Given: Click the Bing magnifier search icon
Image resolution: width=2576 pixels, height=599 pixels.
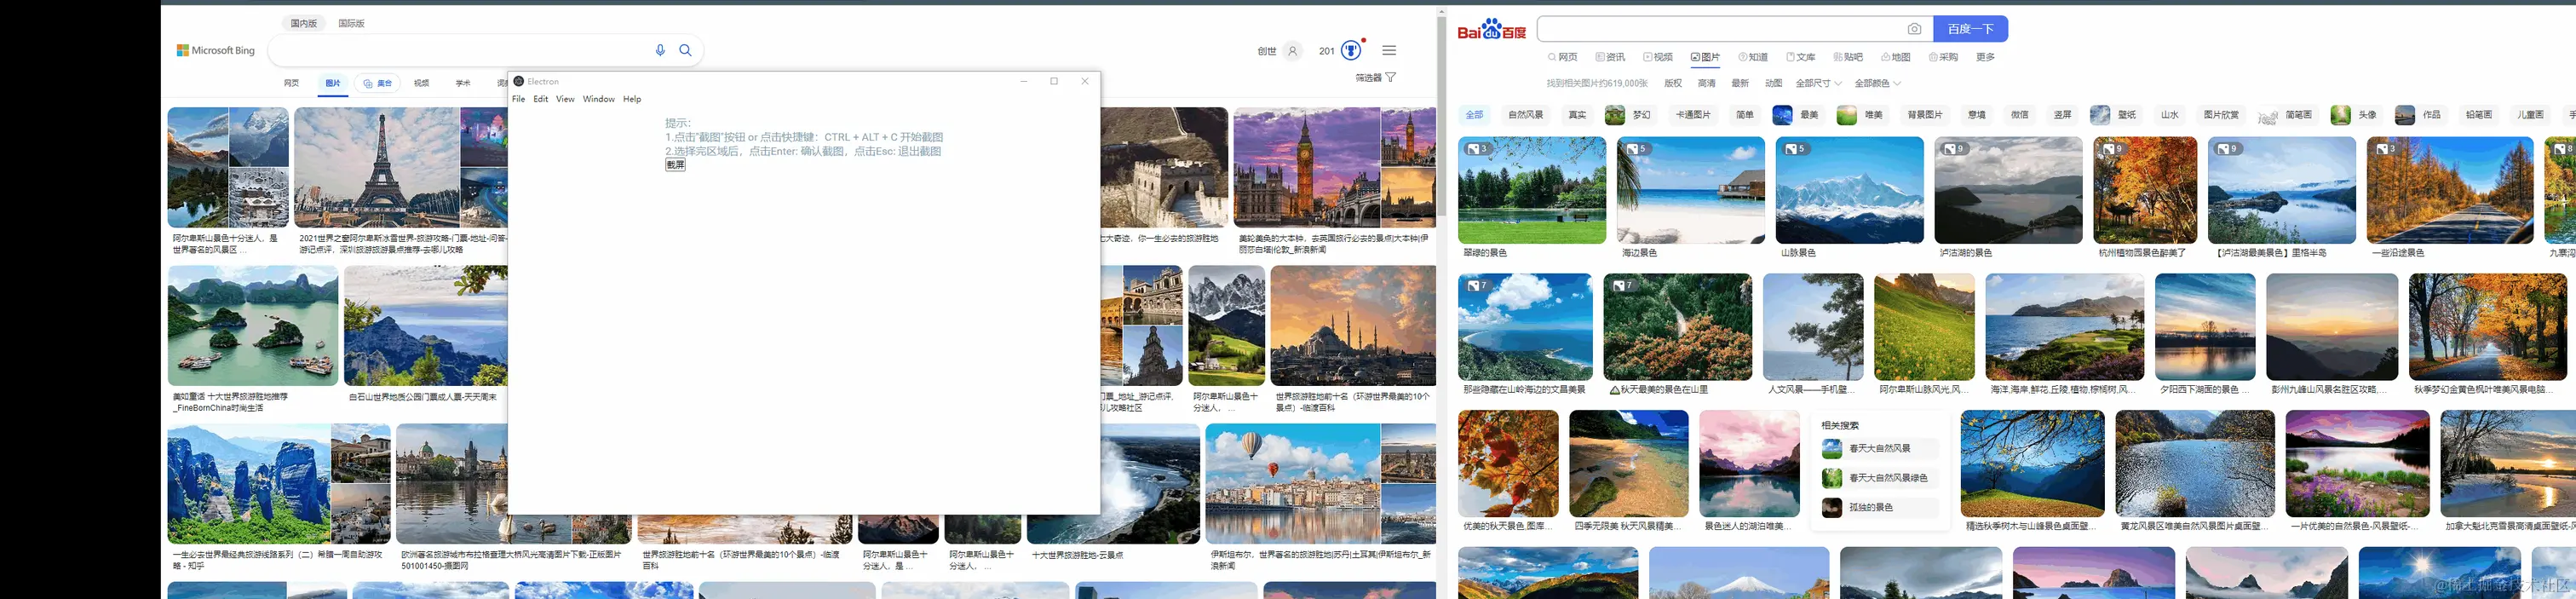Looking at the screenshot, I should tap(686, 50).
